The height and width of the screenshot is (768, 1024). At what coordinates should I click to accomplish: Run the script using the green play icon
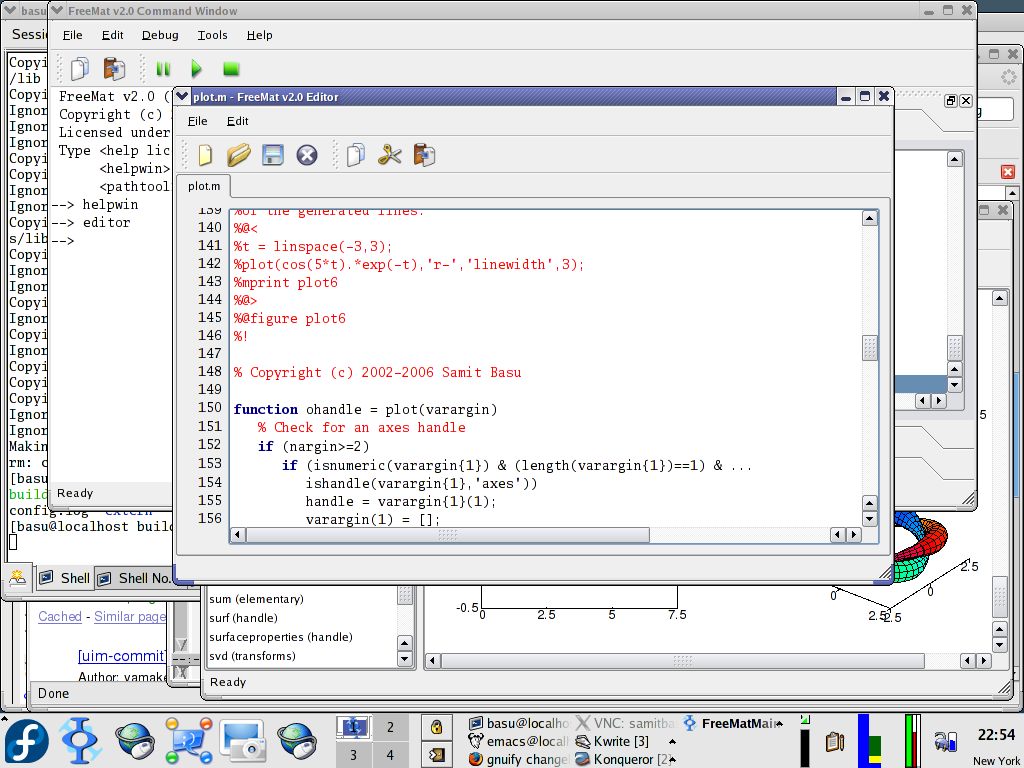click(196, 69)
